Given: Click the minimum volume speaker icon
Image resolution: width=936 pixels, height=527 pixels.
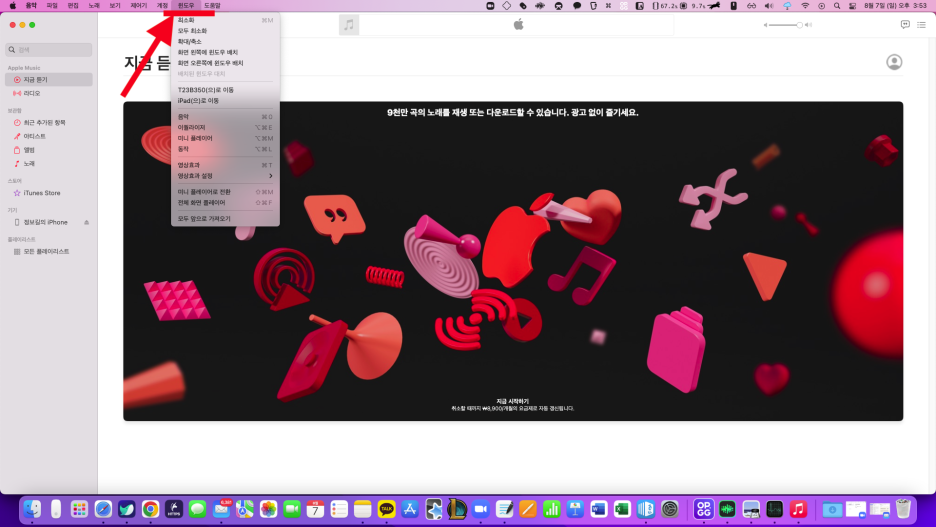Looking at the screenshot, I should (765, 25).
